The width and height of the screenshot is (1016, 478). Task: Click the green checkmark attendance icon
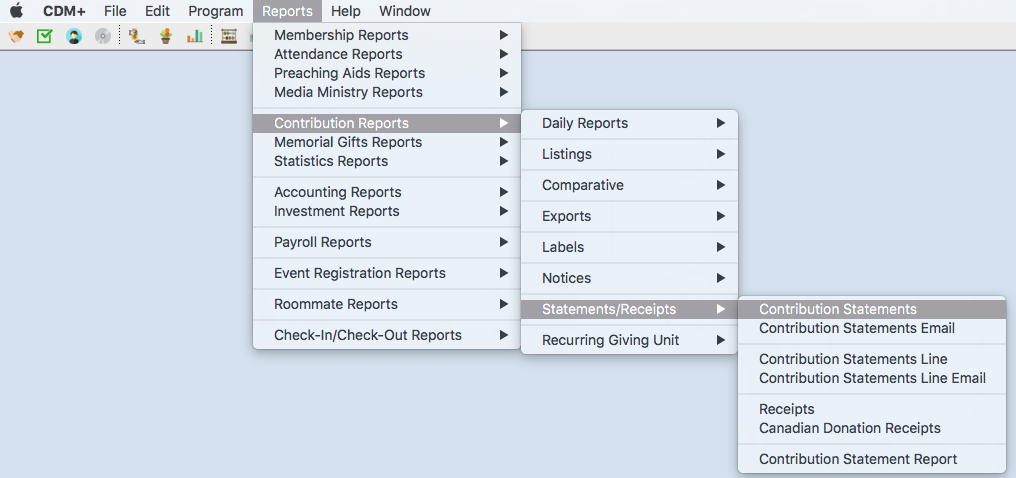coord(44,36)
